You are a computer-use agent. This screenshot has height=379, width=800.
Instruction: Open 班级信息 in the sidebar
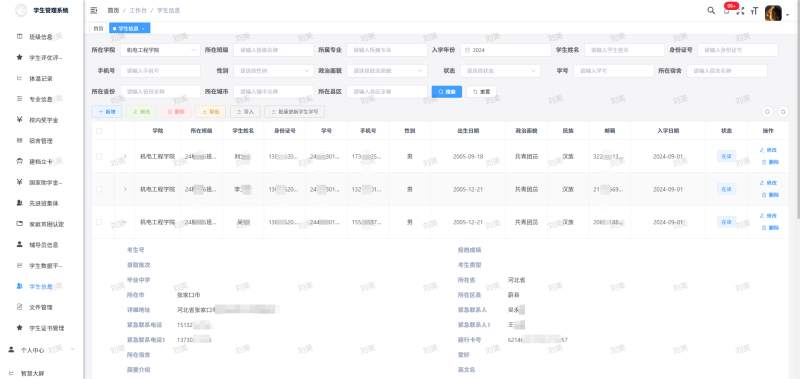pos(41,37)
